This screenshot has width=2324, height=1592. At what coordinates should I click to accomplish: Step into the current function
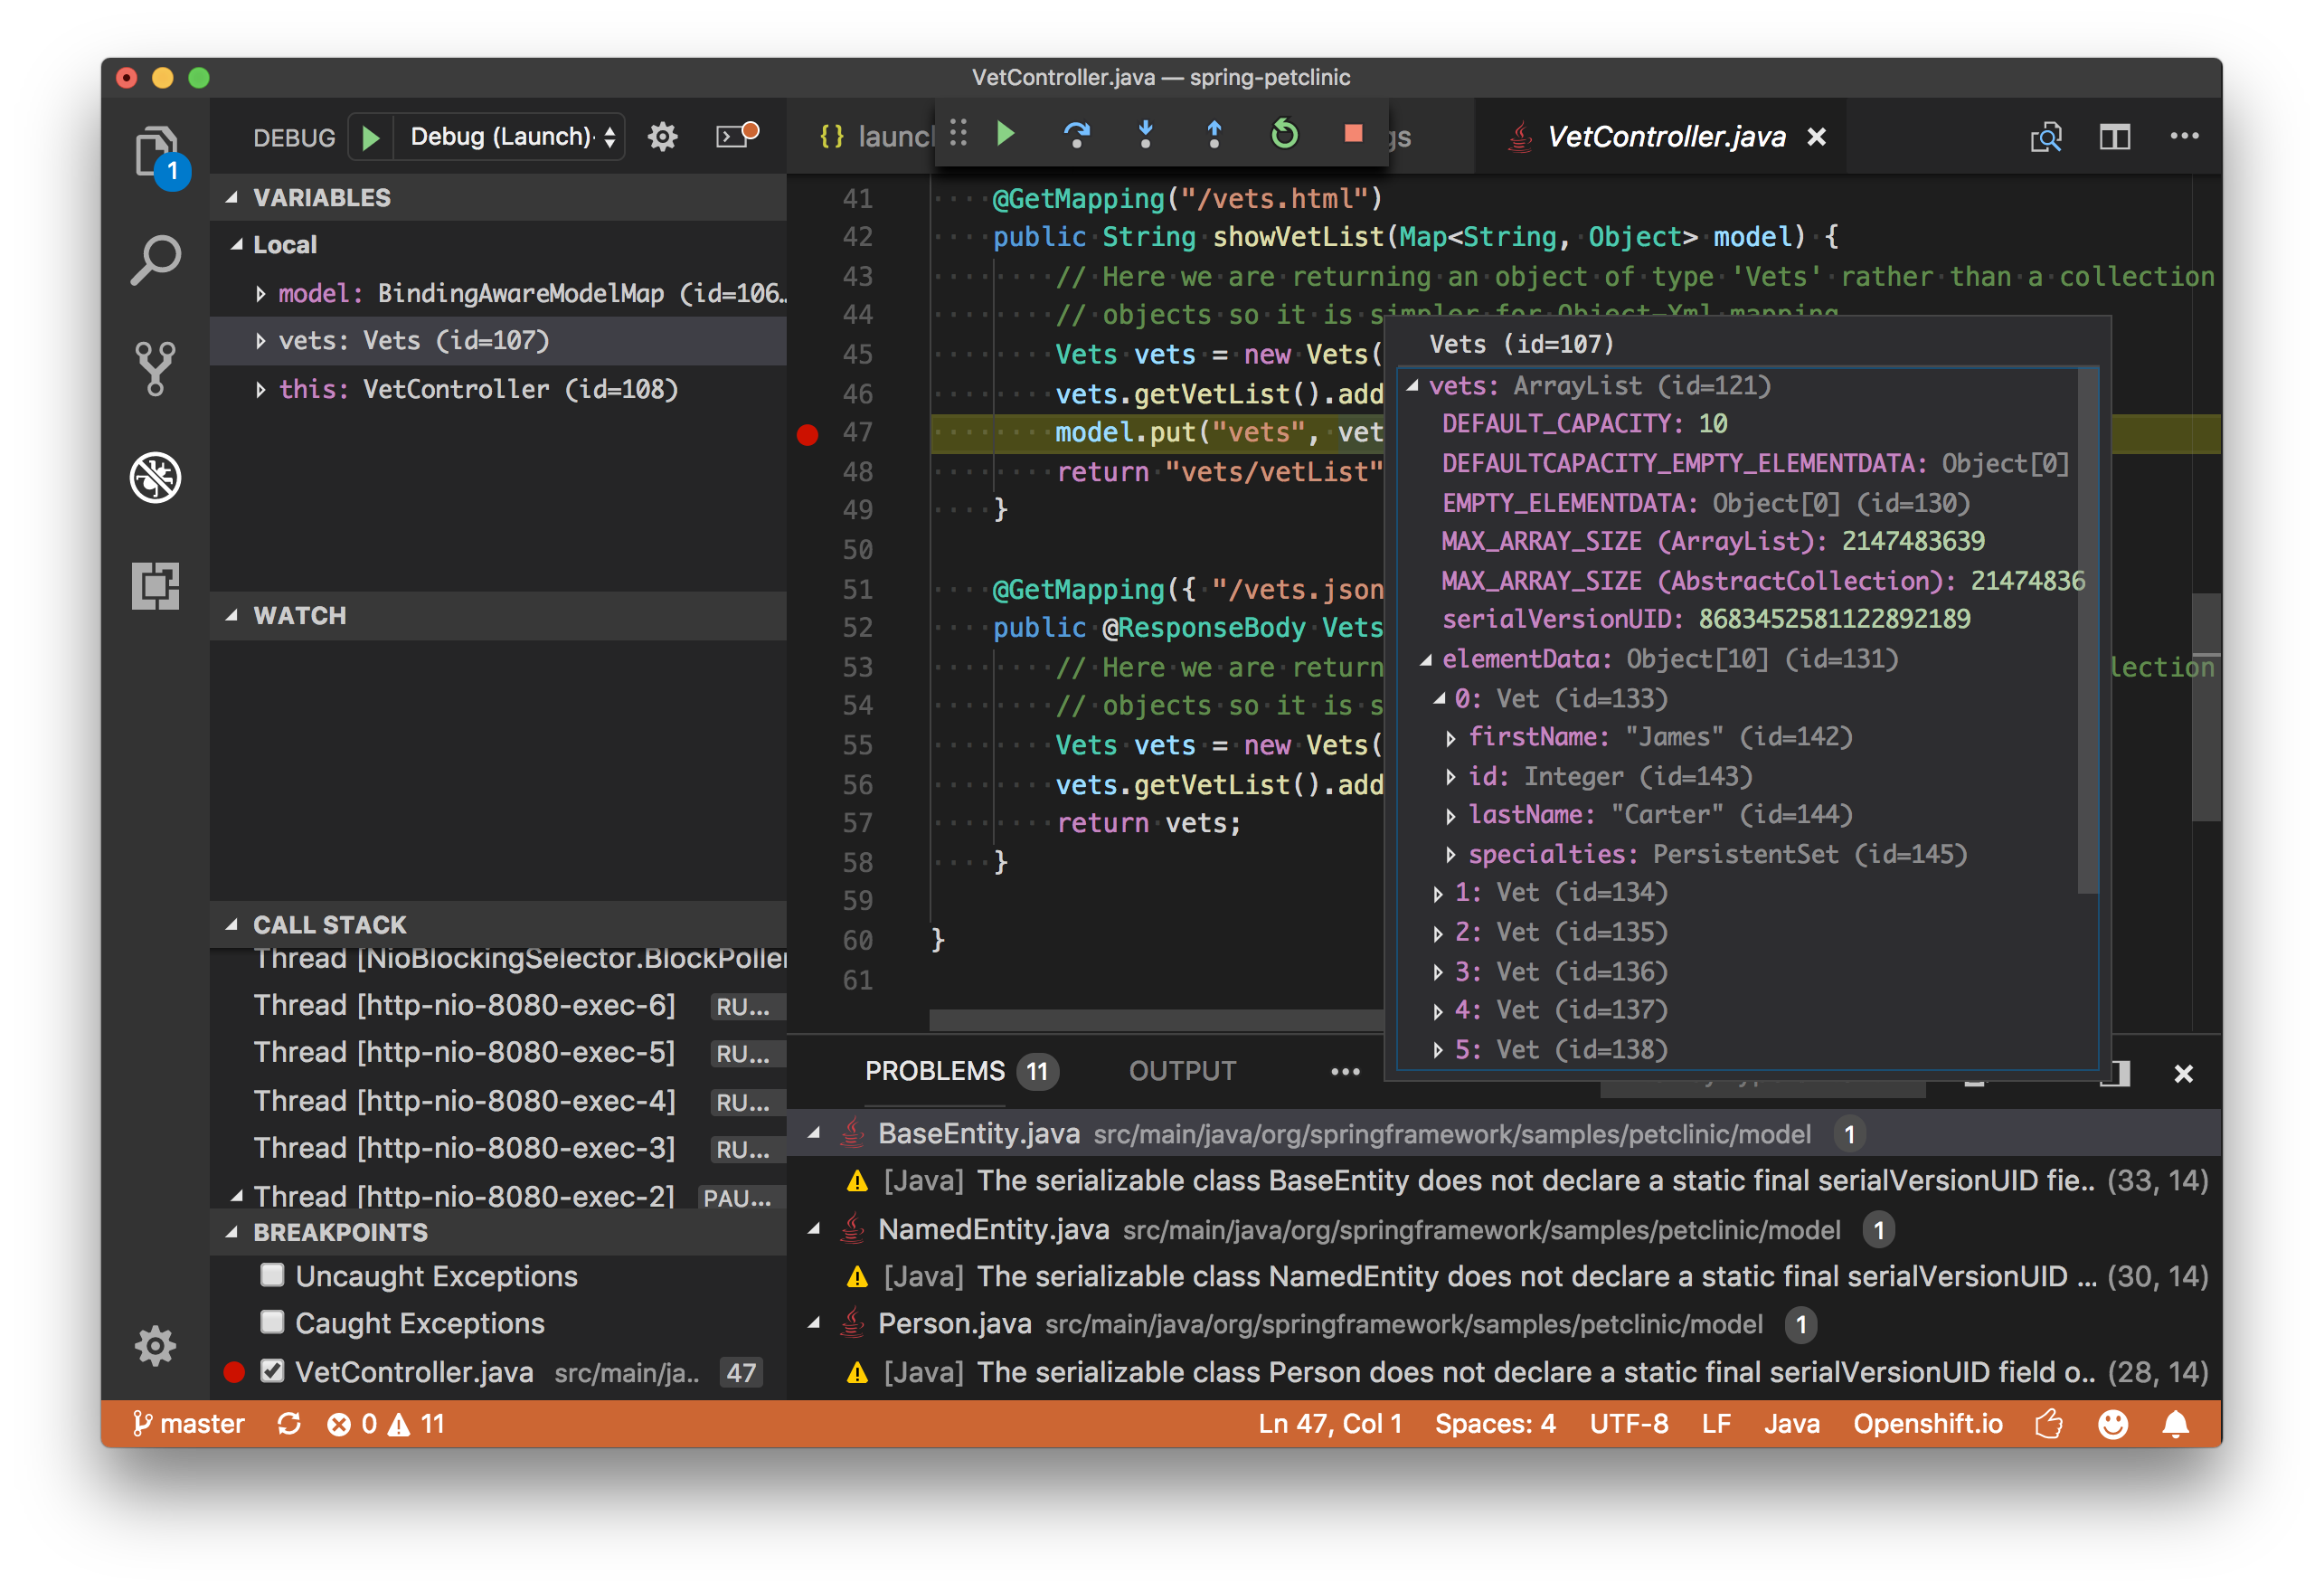1144,134
